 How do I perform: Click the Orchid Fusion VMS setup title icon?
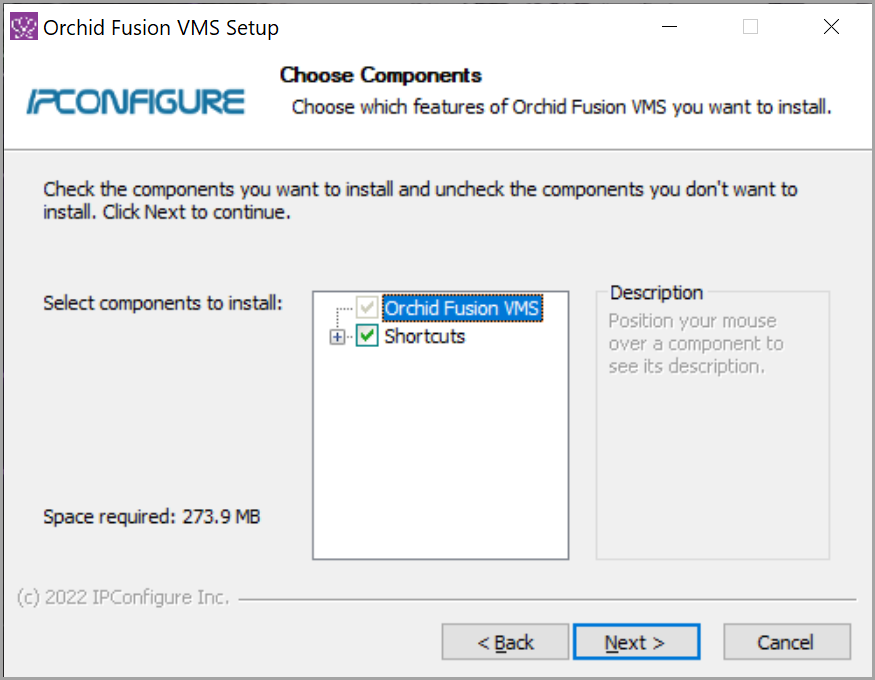(24, 27)
